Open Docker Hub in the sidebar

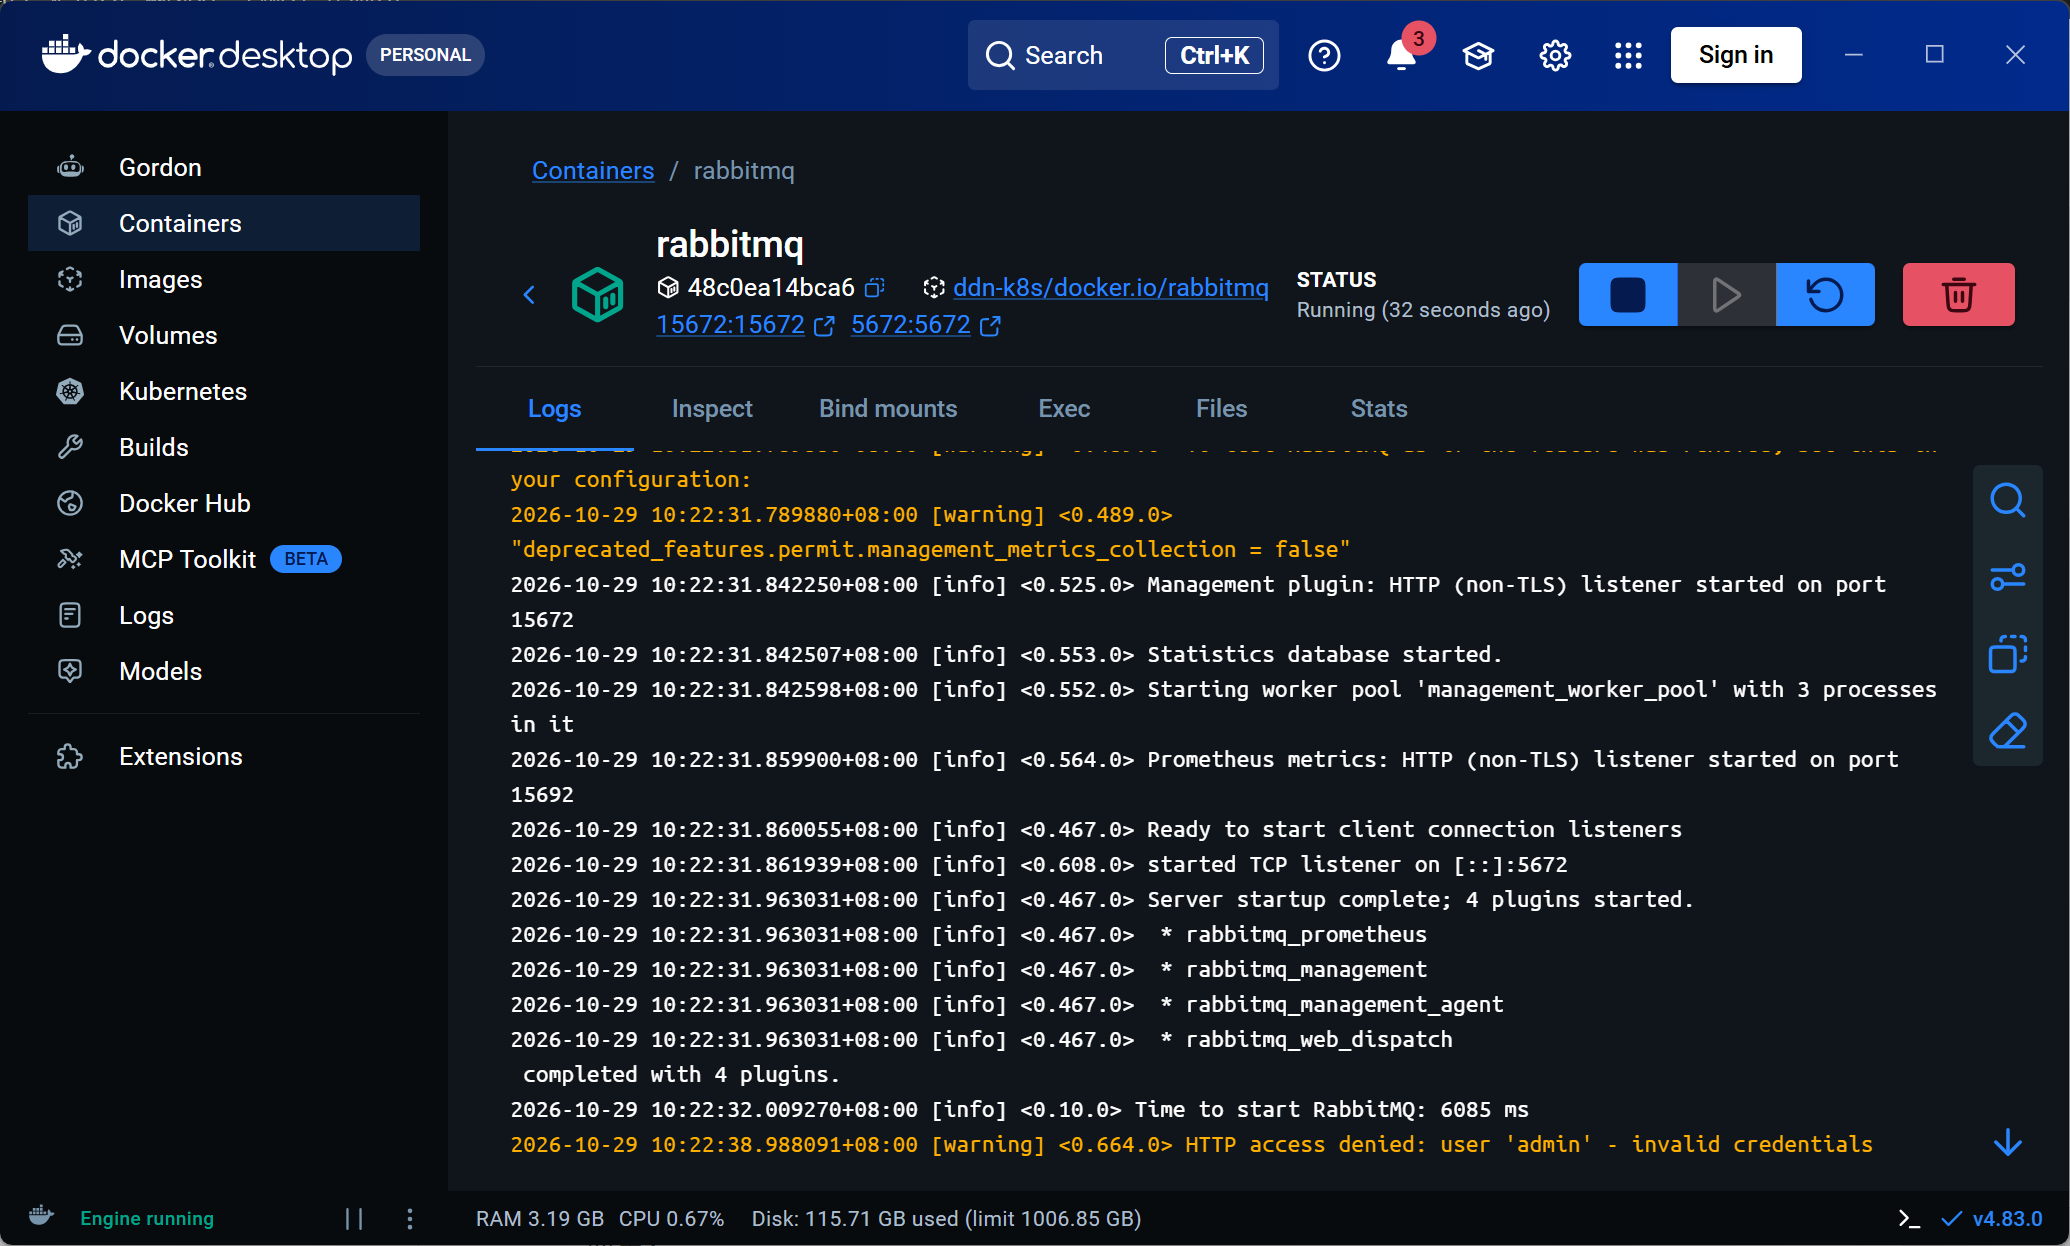[224, 503]
